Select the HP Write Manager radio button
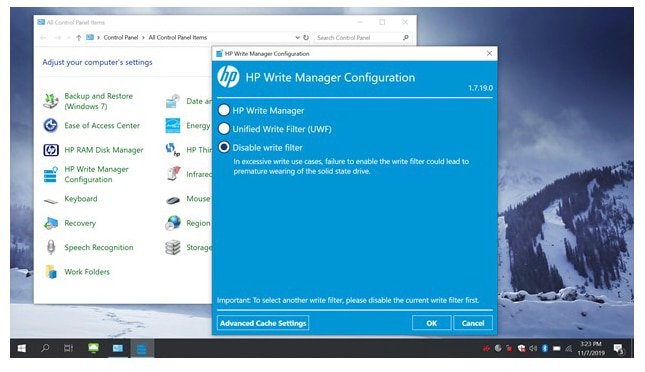645x372 pixels. [x=224, y=110]
